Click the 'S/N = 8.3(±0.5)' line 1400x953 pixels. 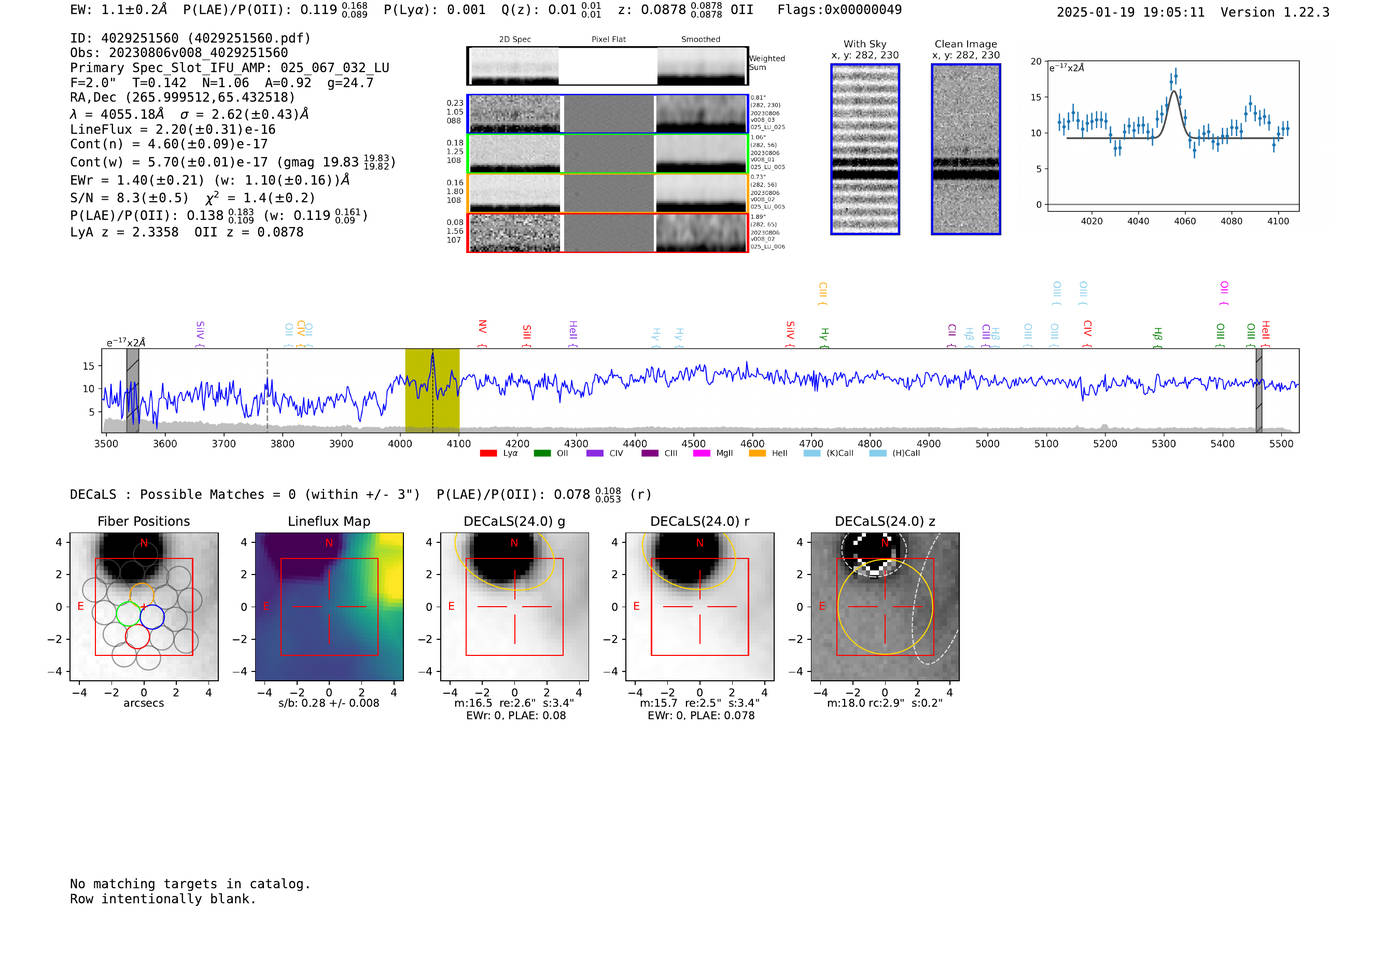tap(193, 198)
